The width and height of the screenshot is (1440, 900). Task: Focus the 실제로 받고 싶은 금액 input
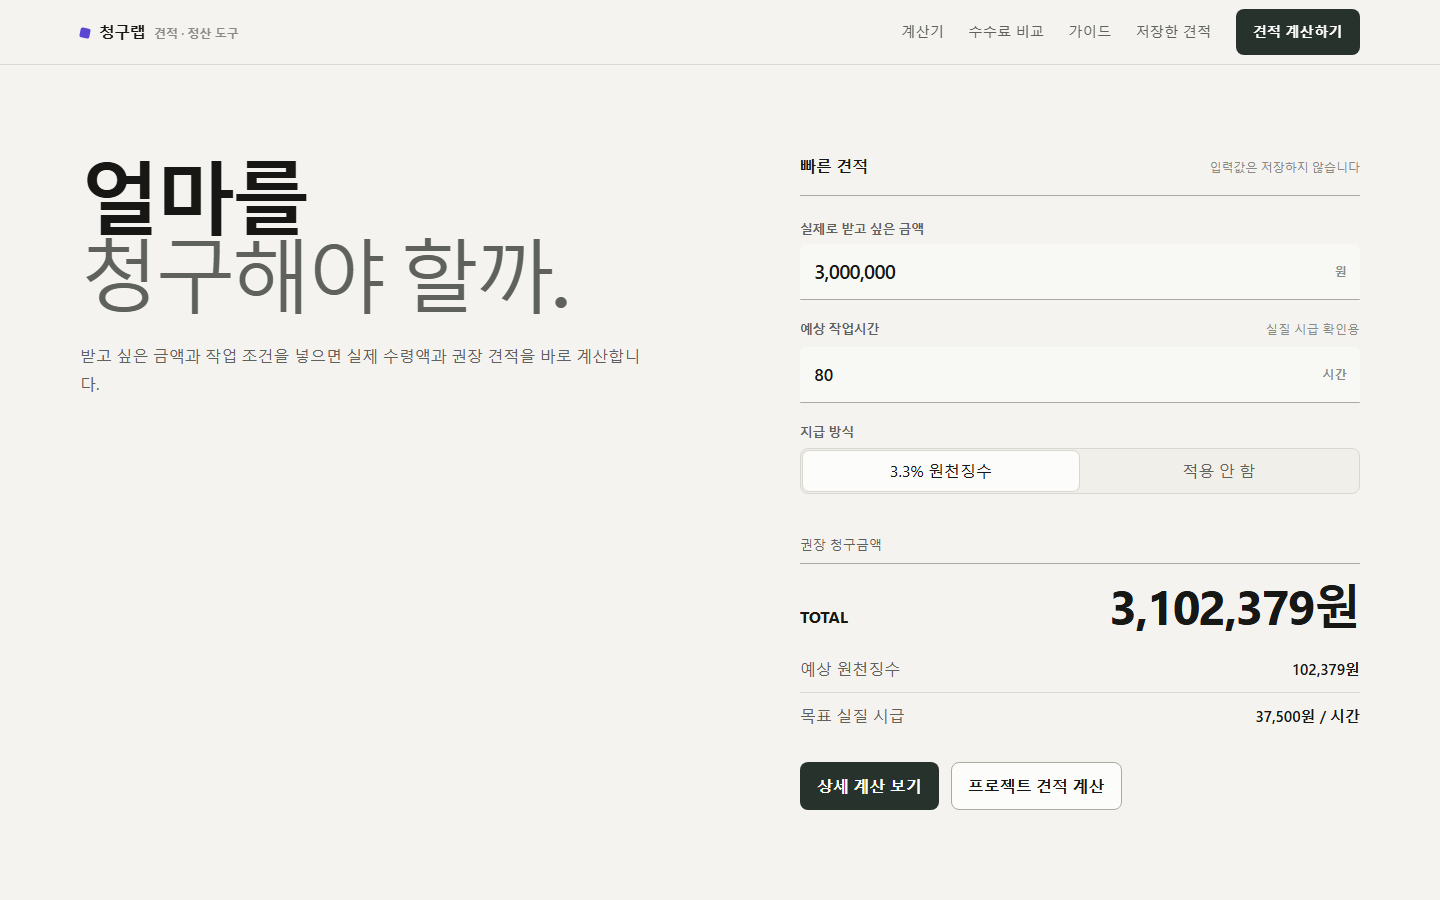[1079, 272]
